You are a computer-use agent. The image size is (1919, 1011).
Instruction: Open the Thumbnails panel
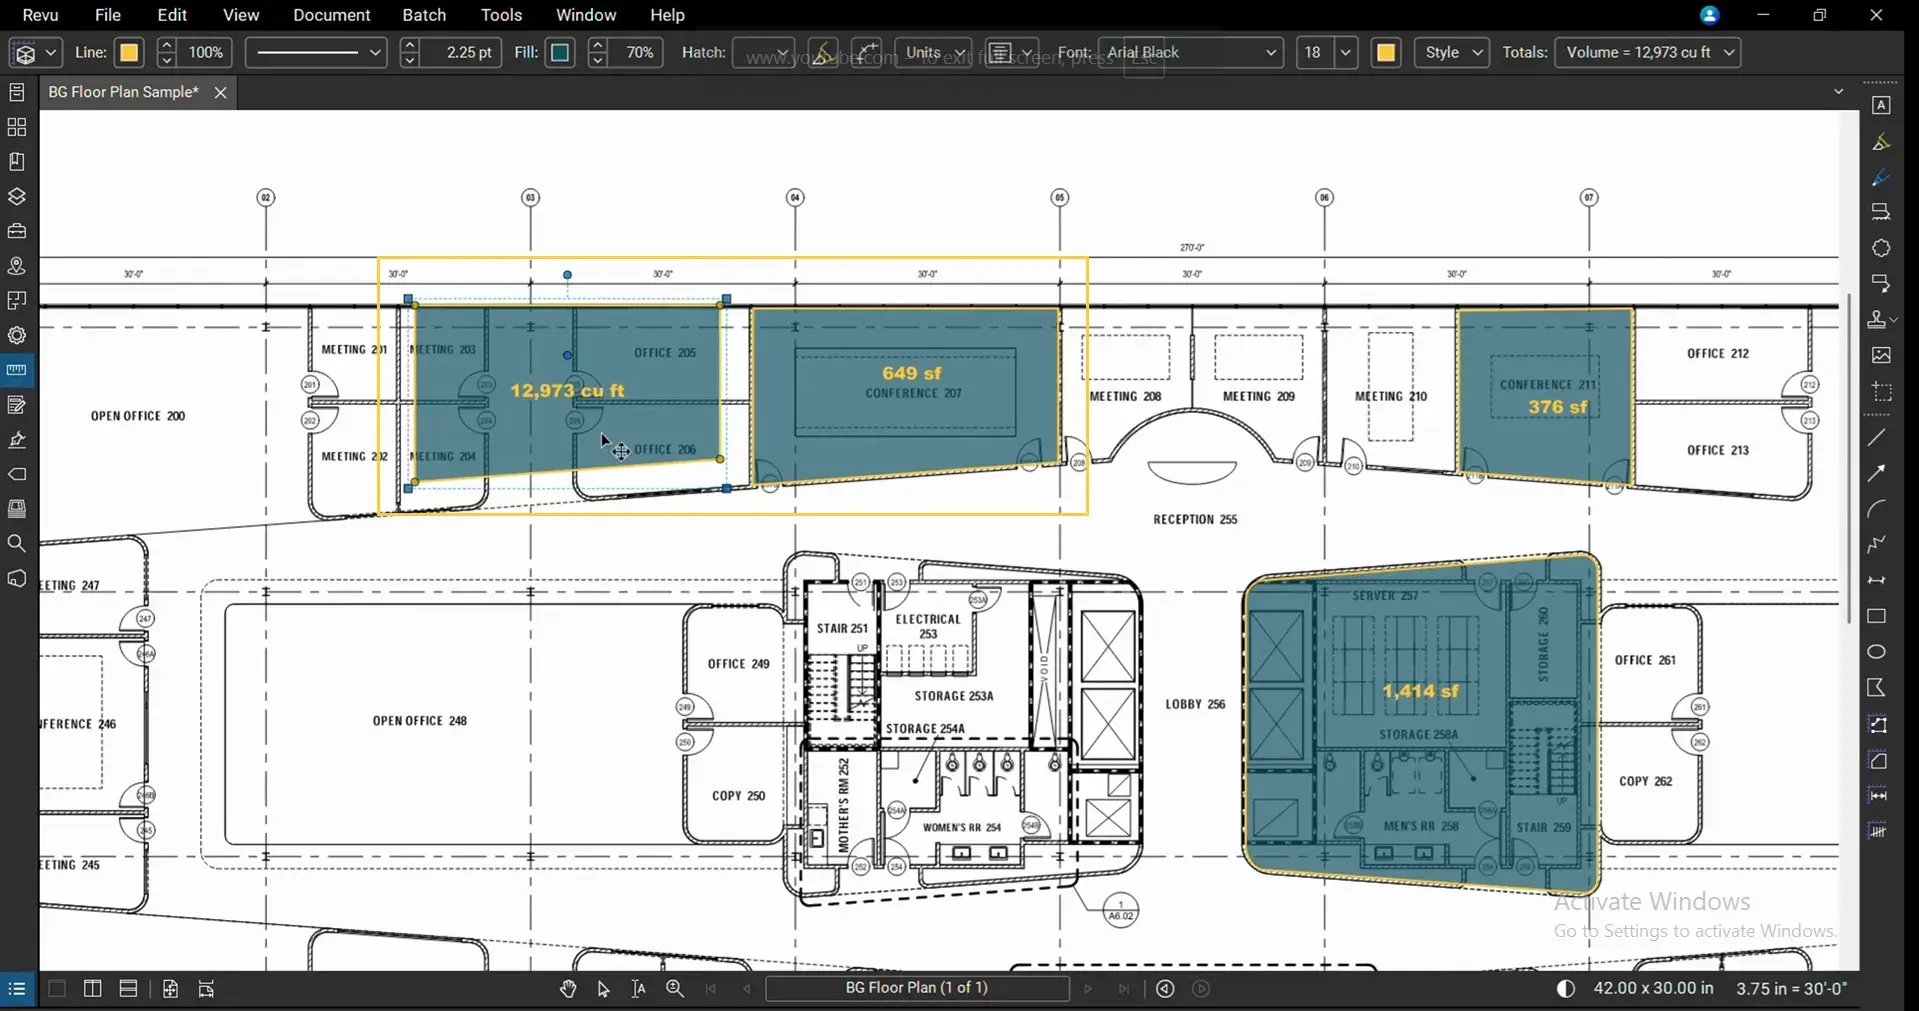pos(17,127)
